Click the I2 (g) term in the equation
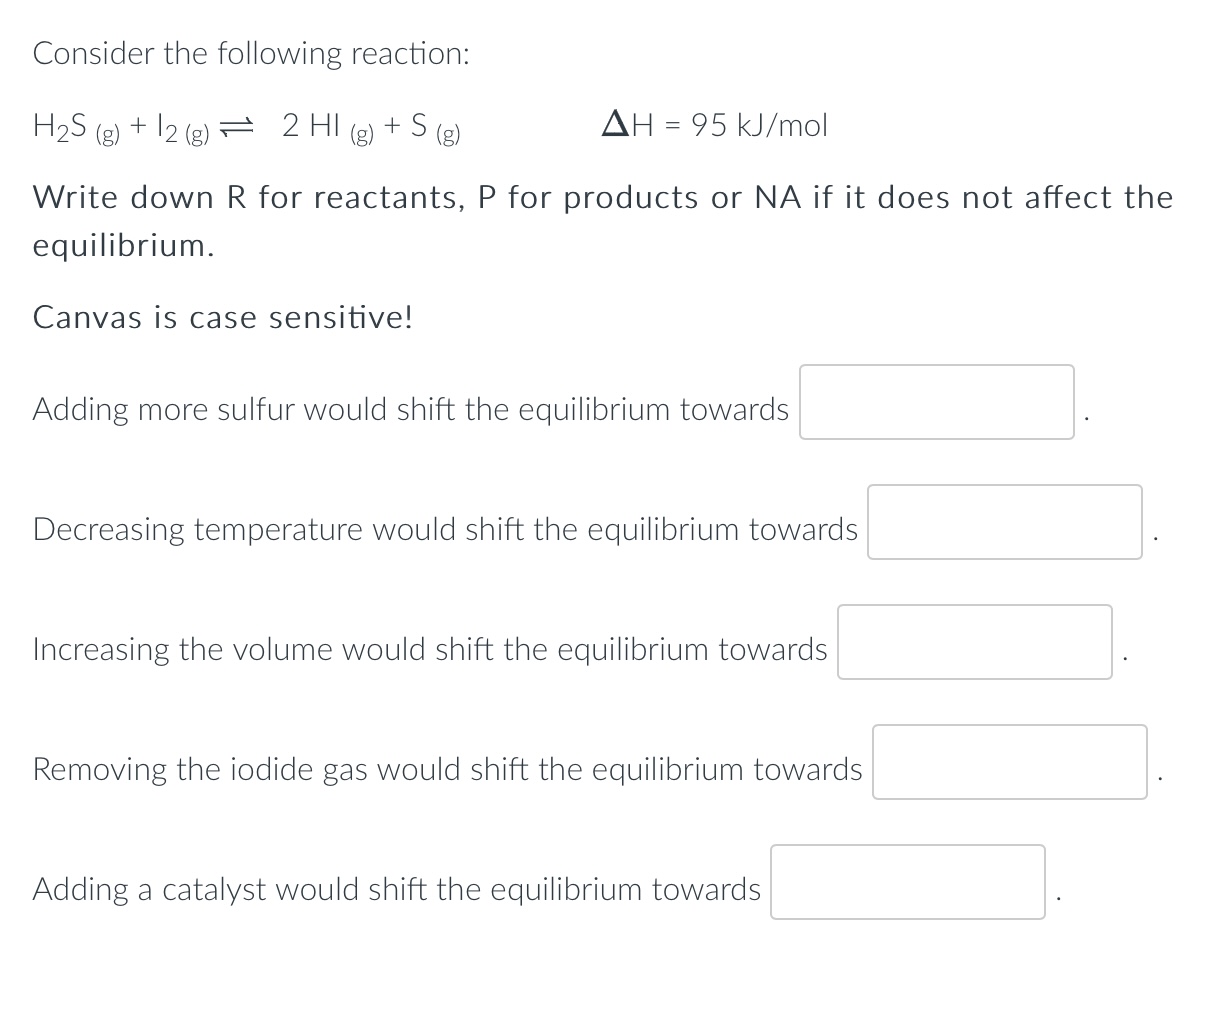 click(x=178, y=126)
